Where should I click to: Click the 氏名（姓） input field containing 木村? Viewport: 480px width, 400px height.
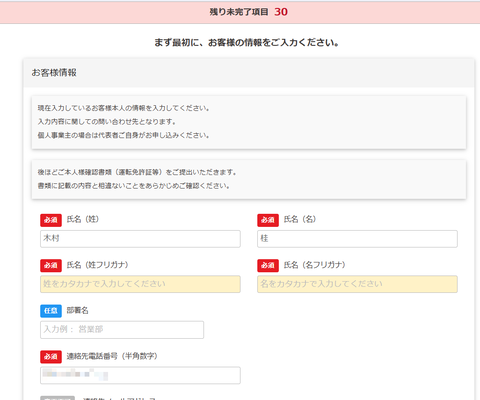(x=140, y=239)
